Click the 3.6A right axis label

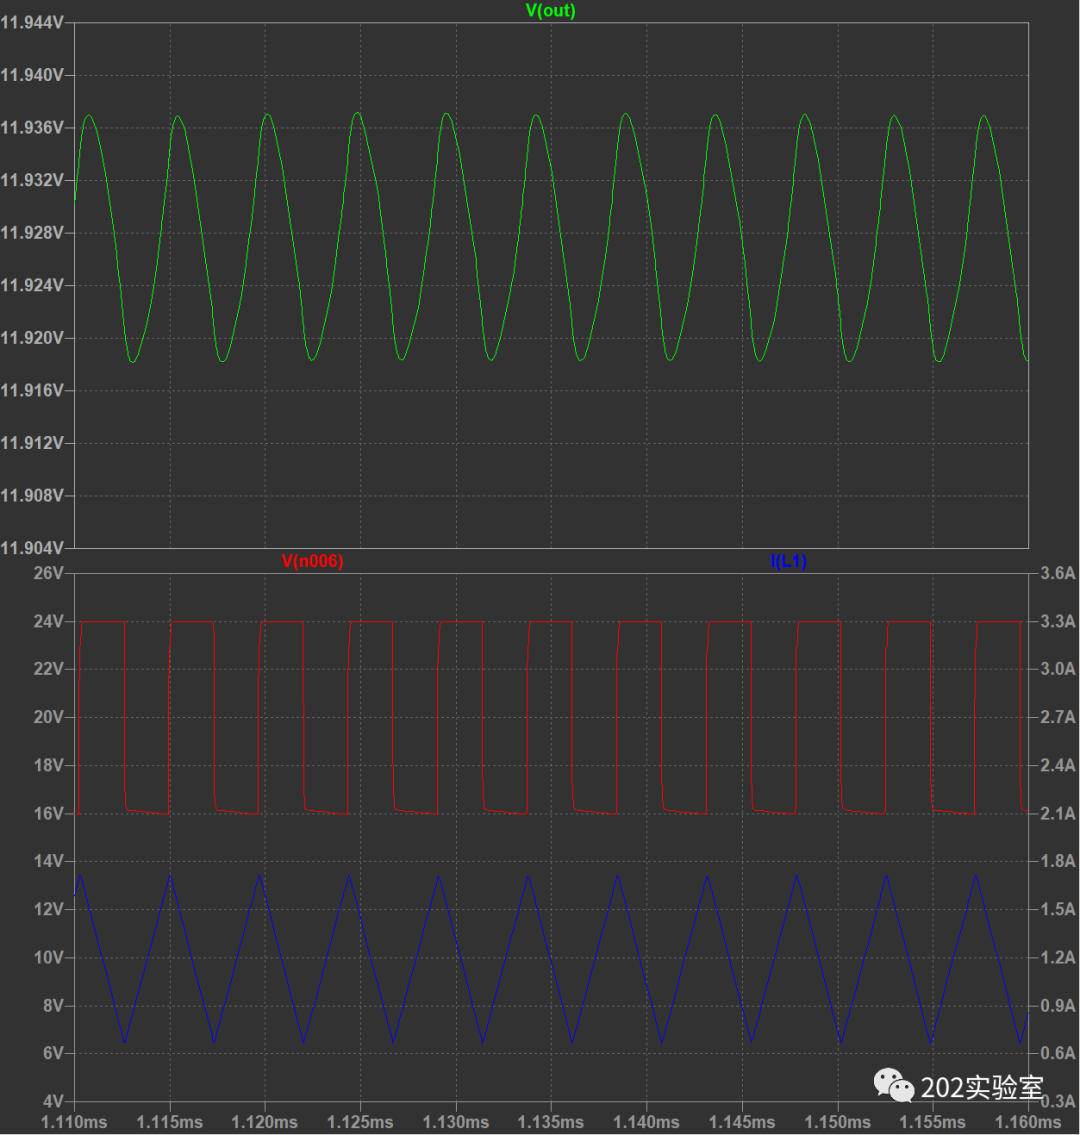tap(1058, 573)
